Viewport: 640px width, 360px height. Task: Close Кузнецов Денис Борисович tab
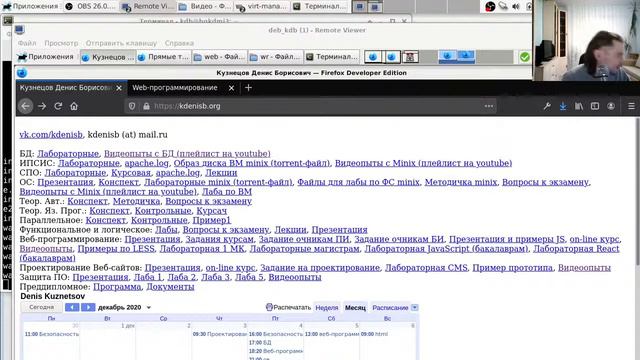119,88
